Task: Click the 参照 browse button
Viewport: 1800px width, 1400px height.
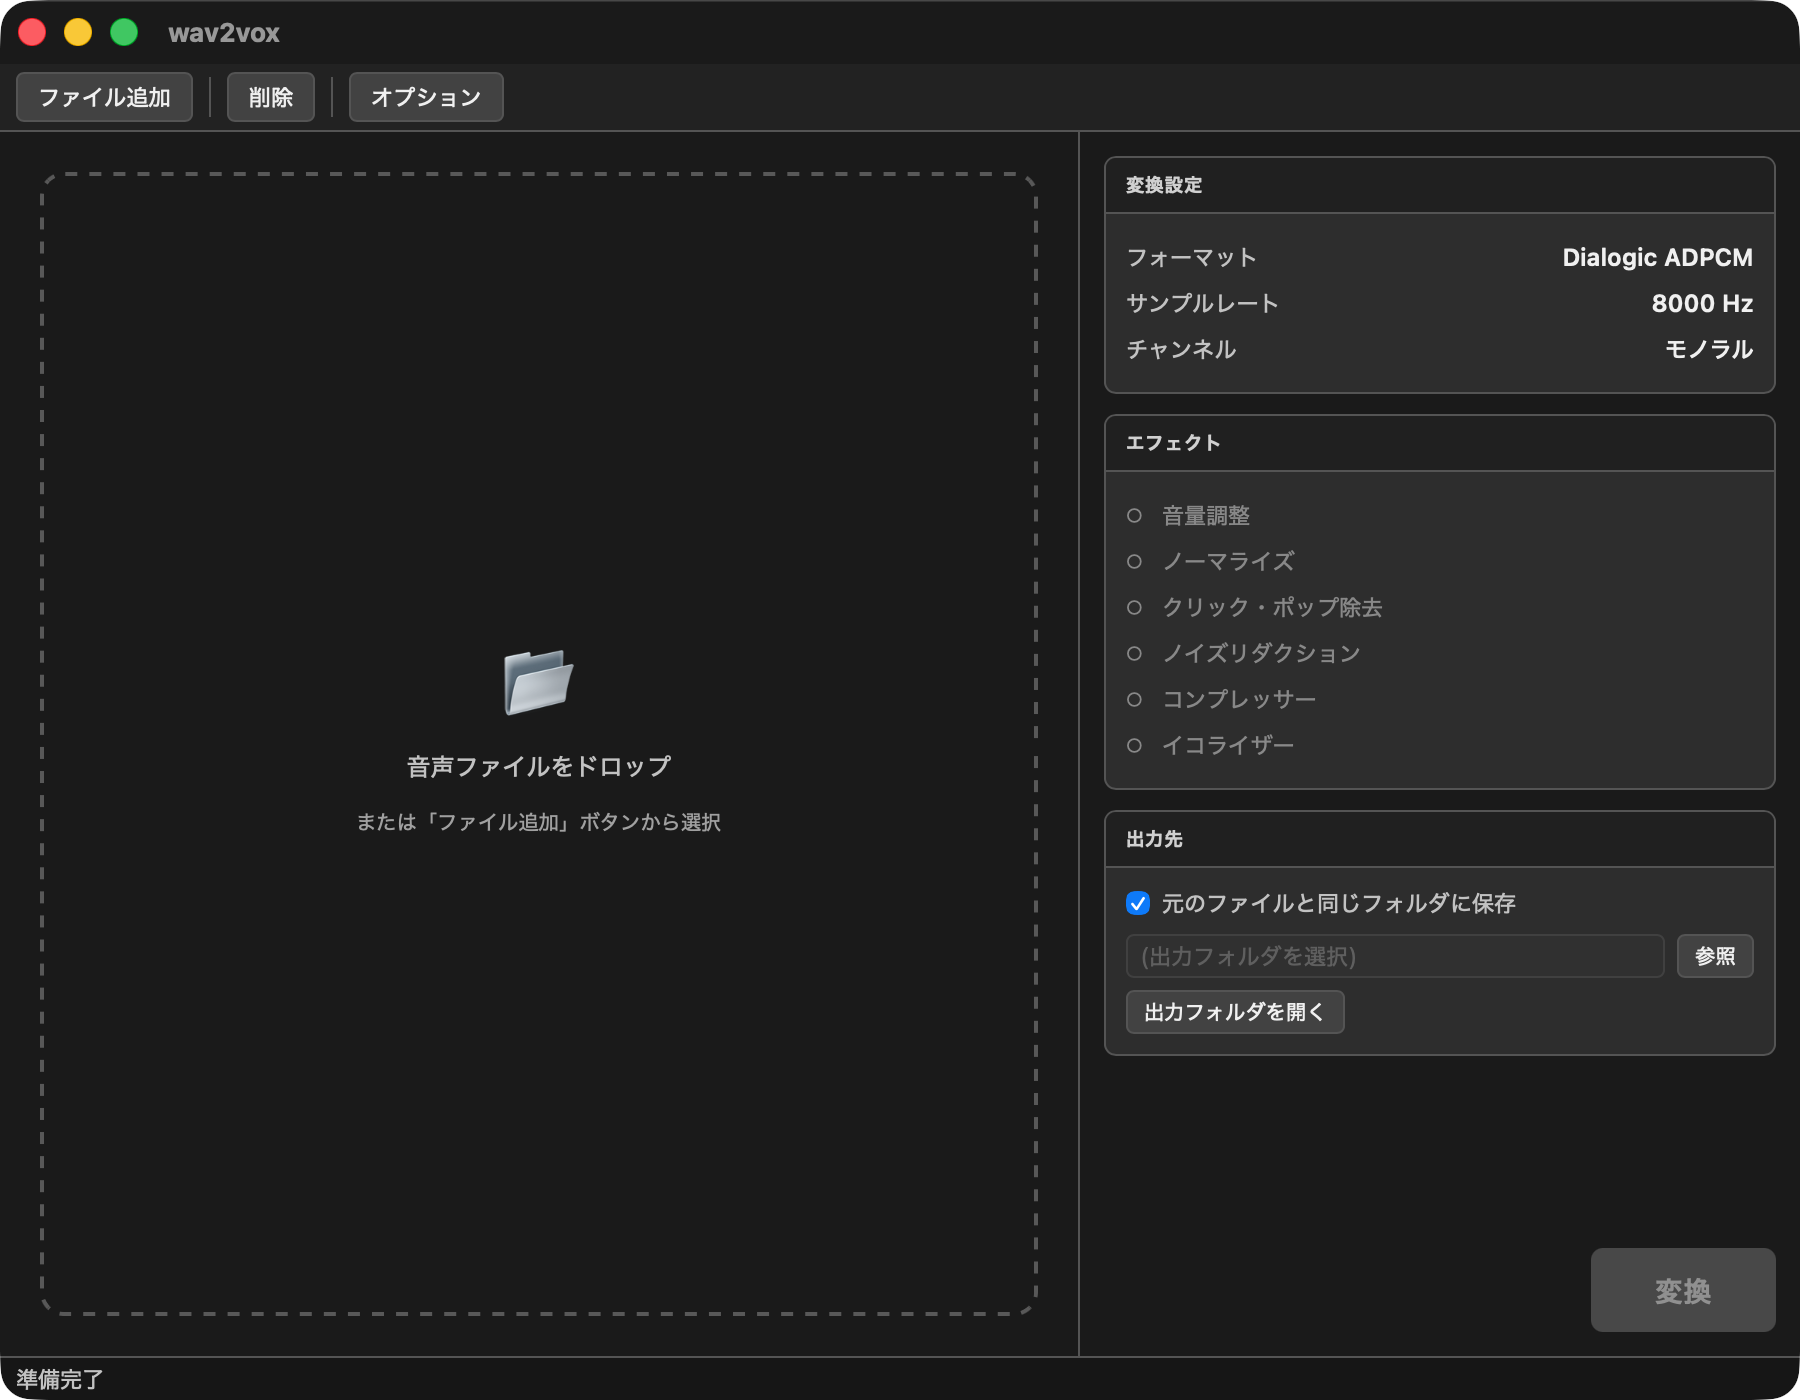Action: 1715,956
